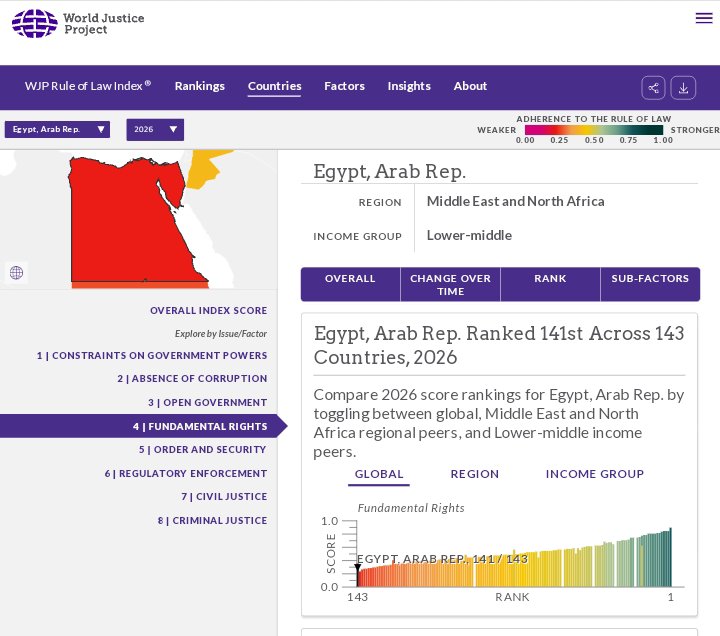Screen dimensions: 720x636
Task: Click the download icon button
Action: pyautogui.click(x=683, y=88)
